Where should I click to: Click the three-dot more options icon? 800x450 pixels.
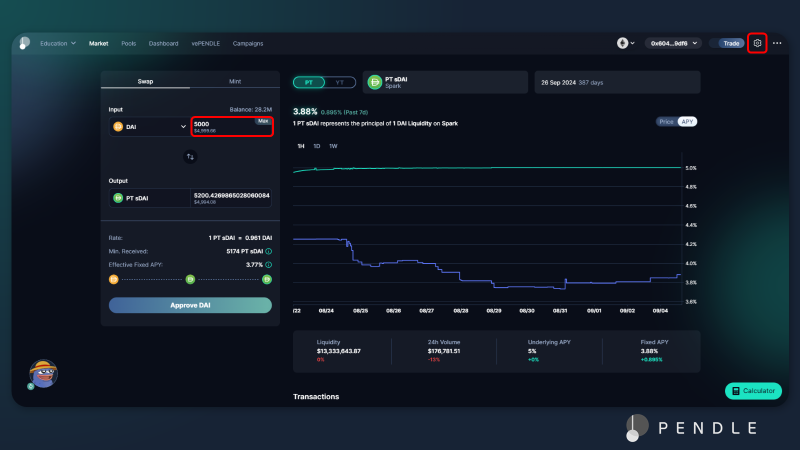pyautogui.click(x=777, y=43)
